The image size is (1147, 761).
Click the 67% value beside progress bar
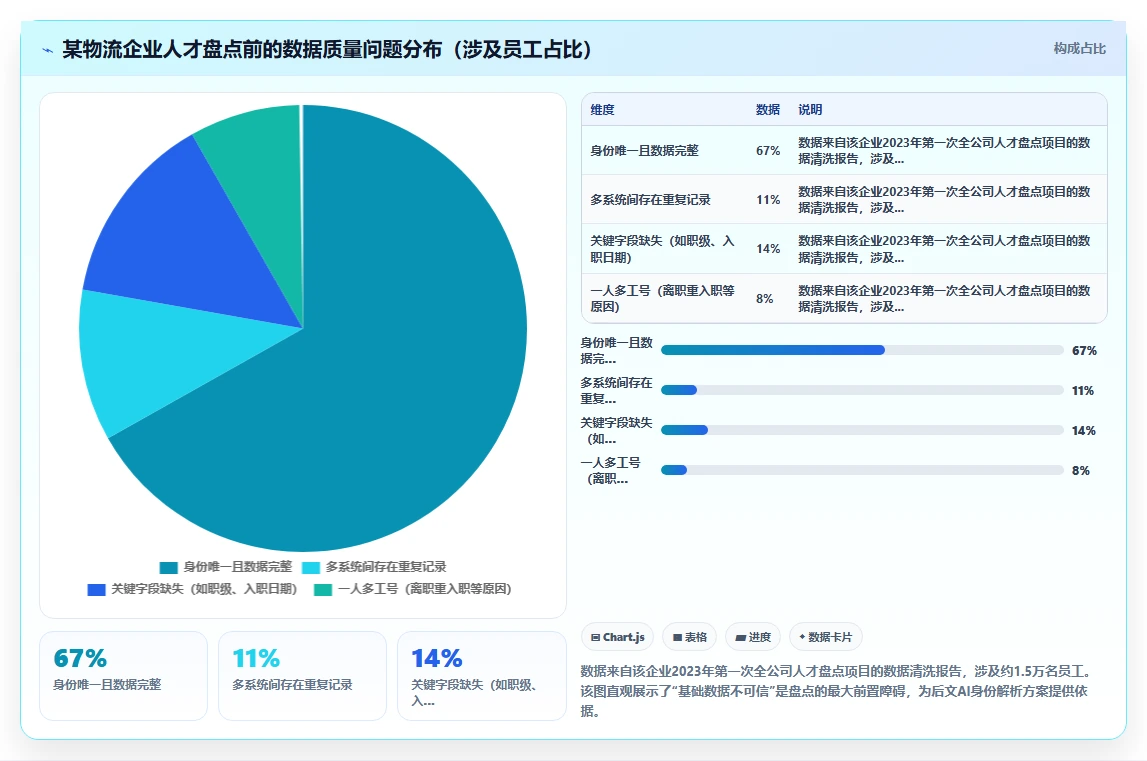[1084, 350]
